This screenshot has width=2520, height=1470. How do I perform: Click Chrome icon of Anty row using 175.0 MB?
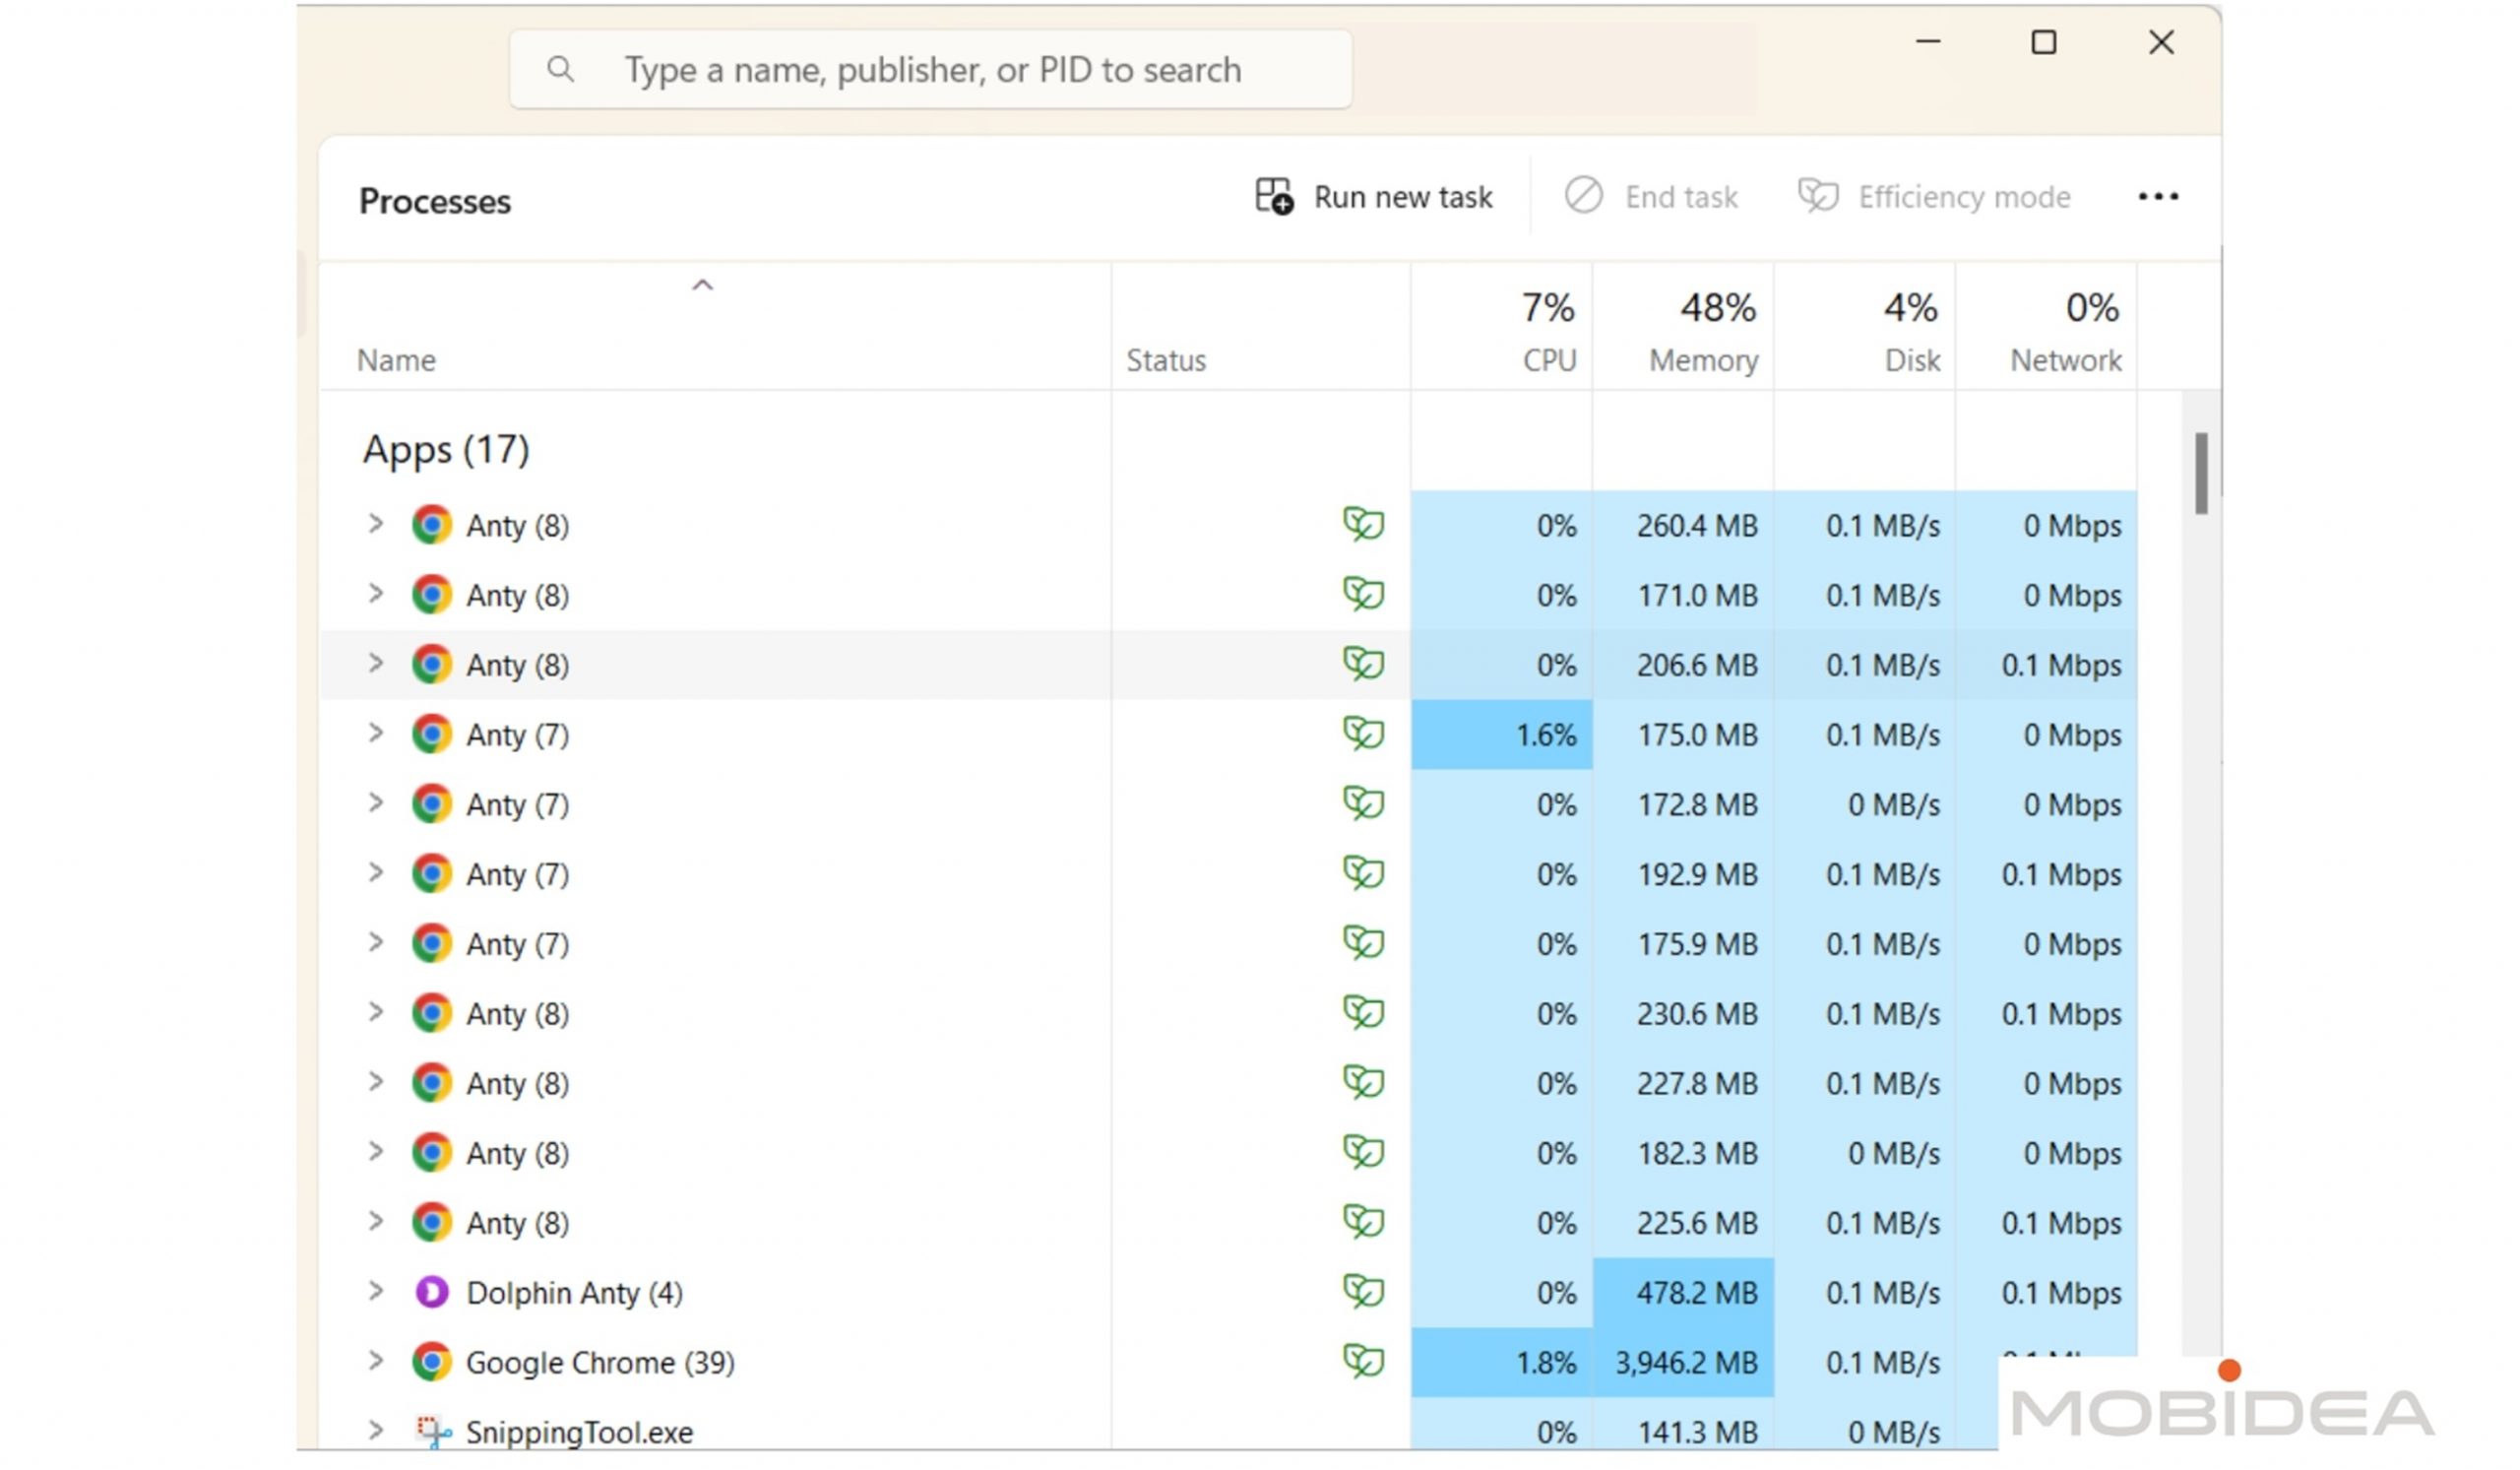(432, 734)
